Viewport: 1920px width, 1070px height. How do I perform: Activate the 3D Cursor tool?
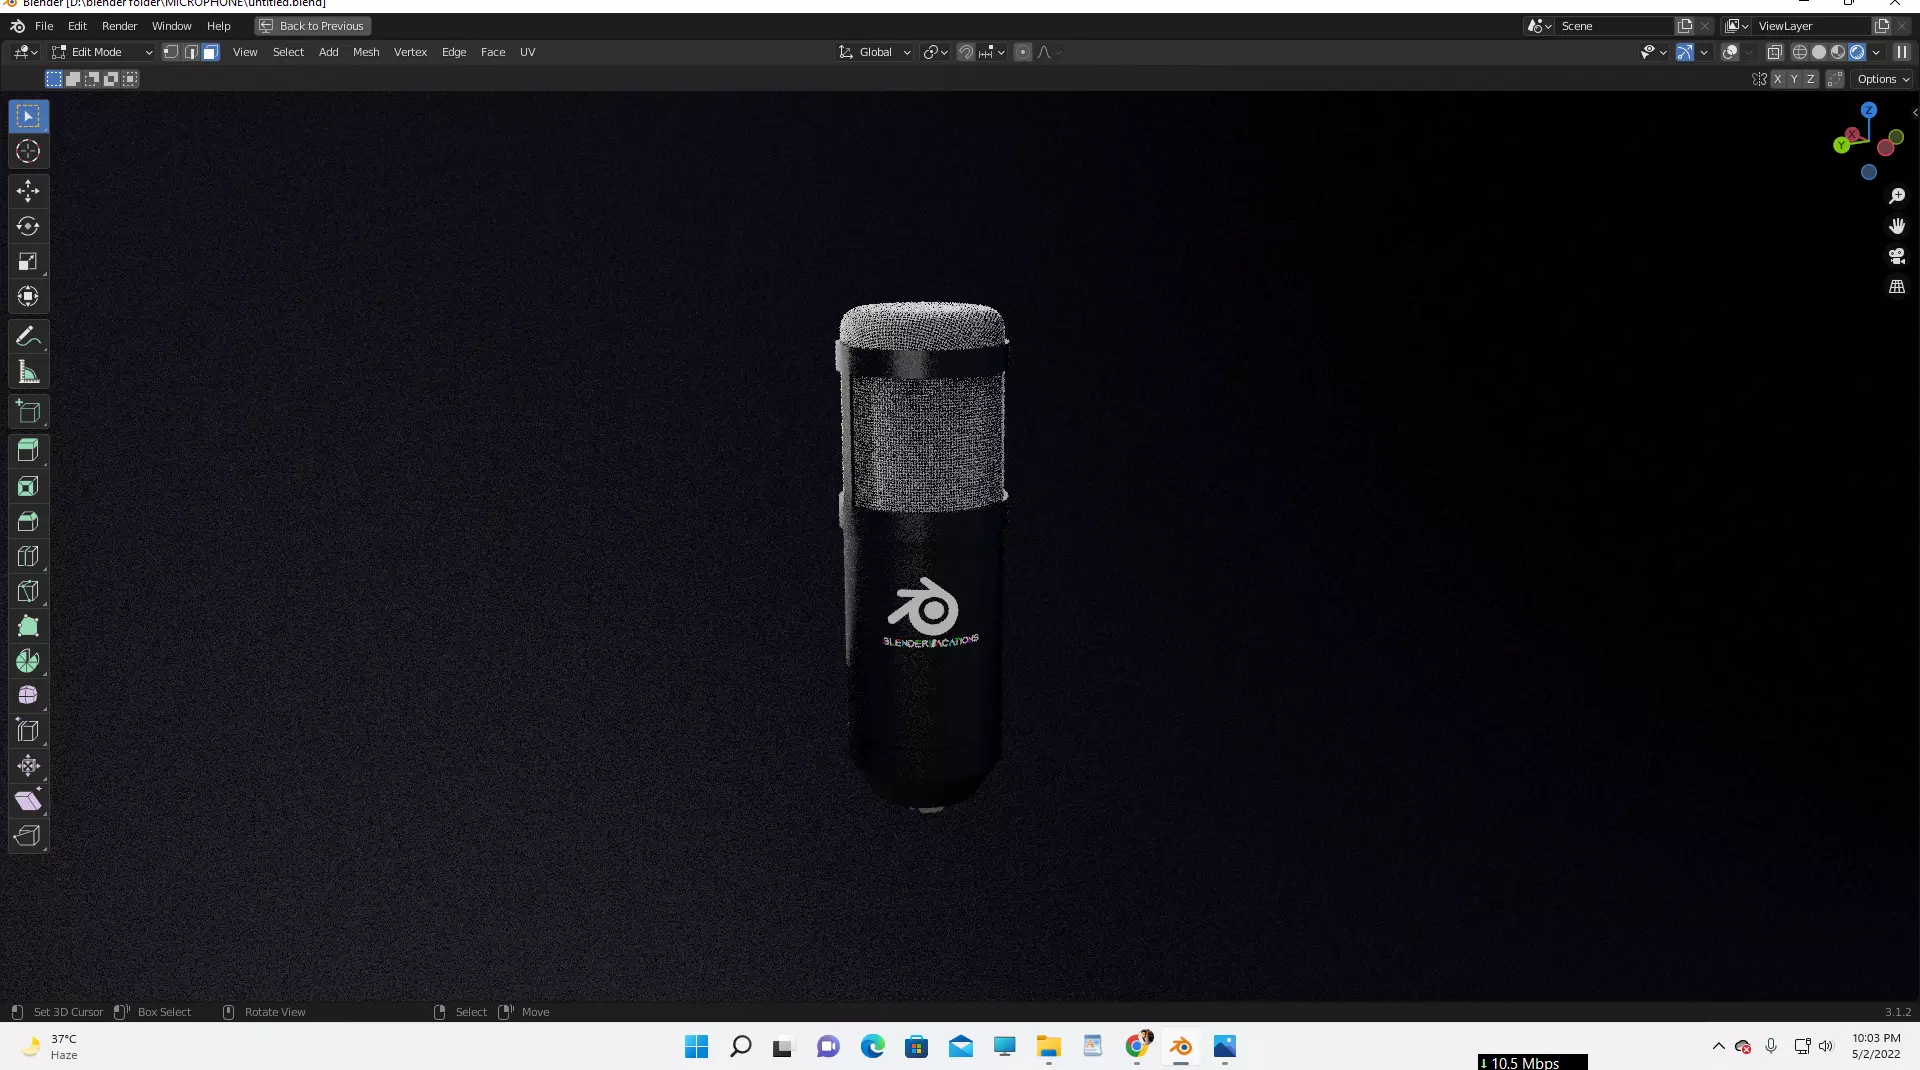[x=28, y=151]
